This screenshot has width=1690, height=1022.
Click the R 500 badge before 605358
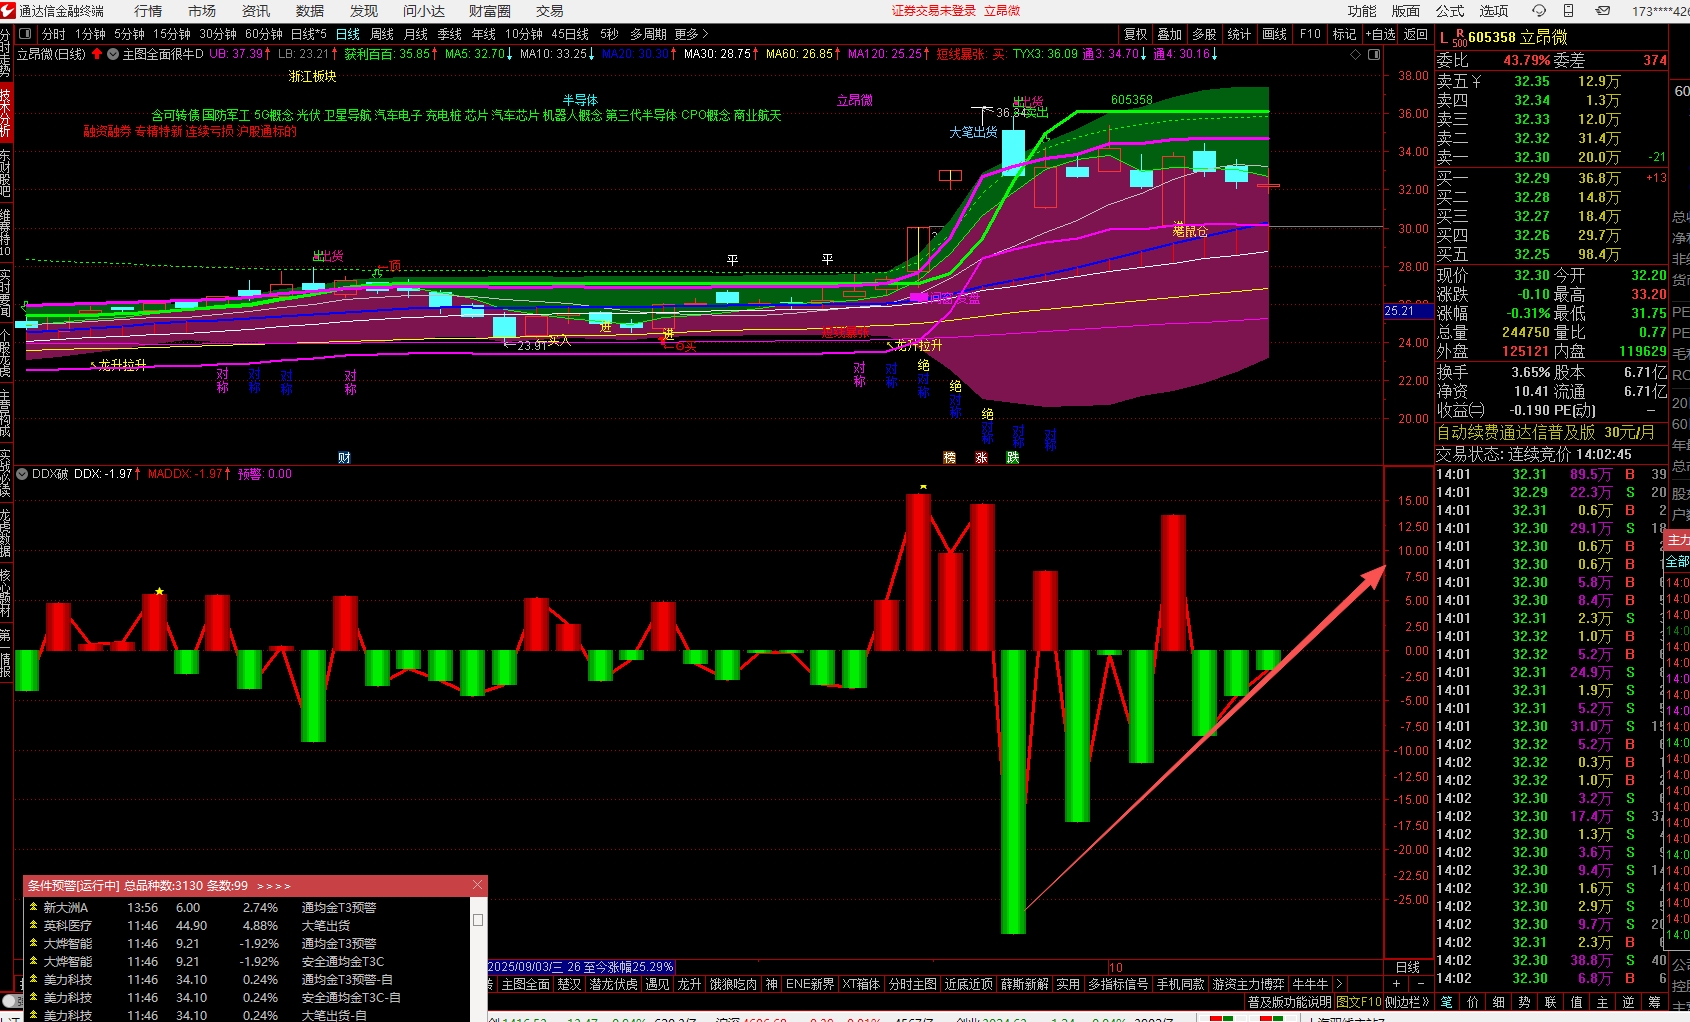(x=1459, y=37)
